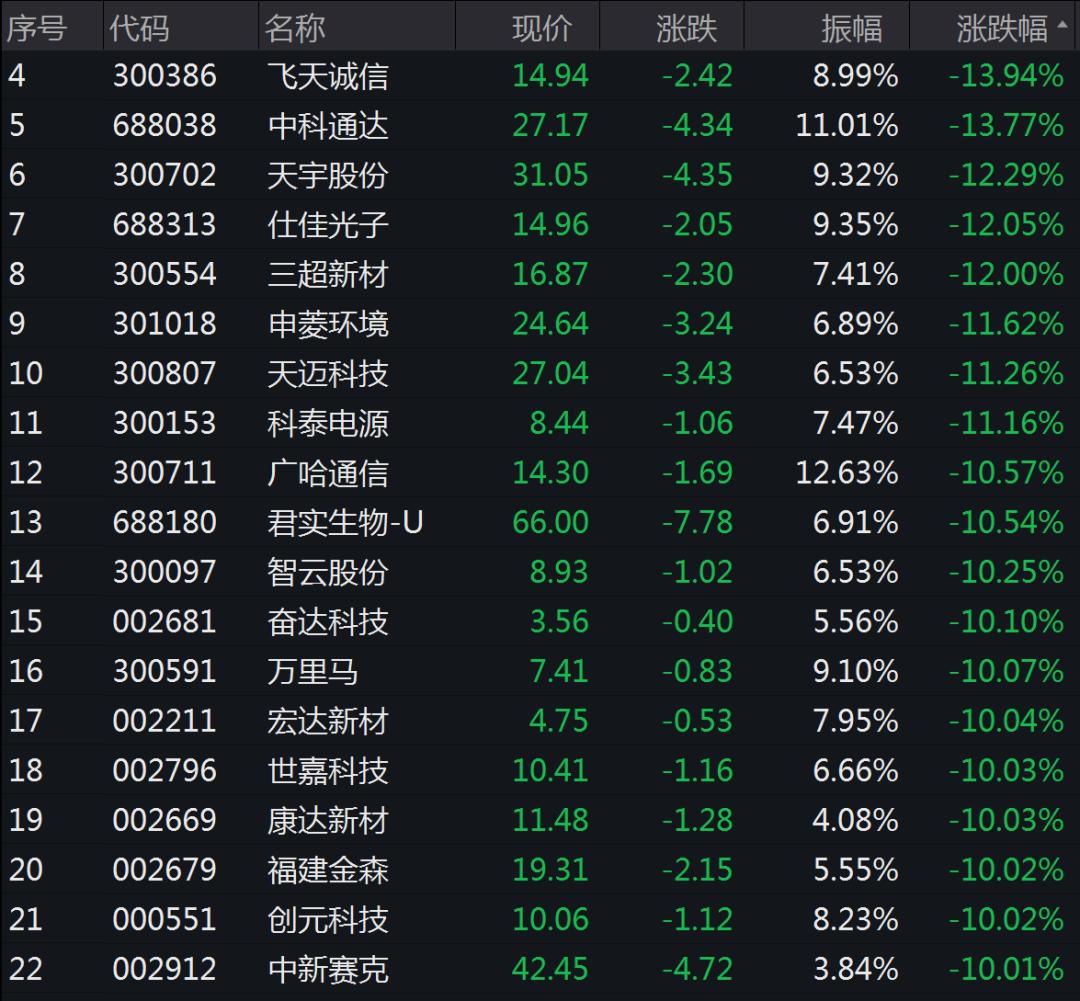The height and width of the screenshot is (1001, 1080).
Task: Click stock code 300807
Action: click(165, 373)
